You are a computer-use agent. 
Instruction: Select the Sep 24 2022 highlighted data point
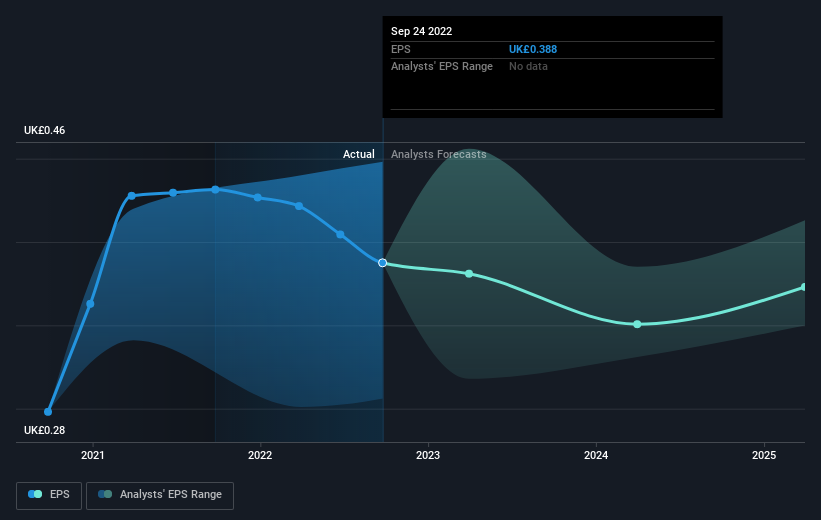[383, 263]
